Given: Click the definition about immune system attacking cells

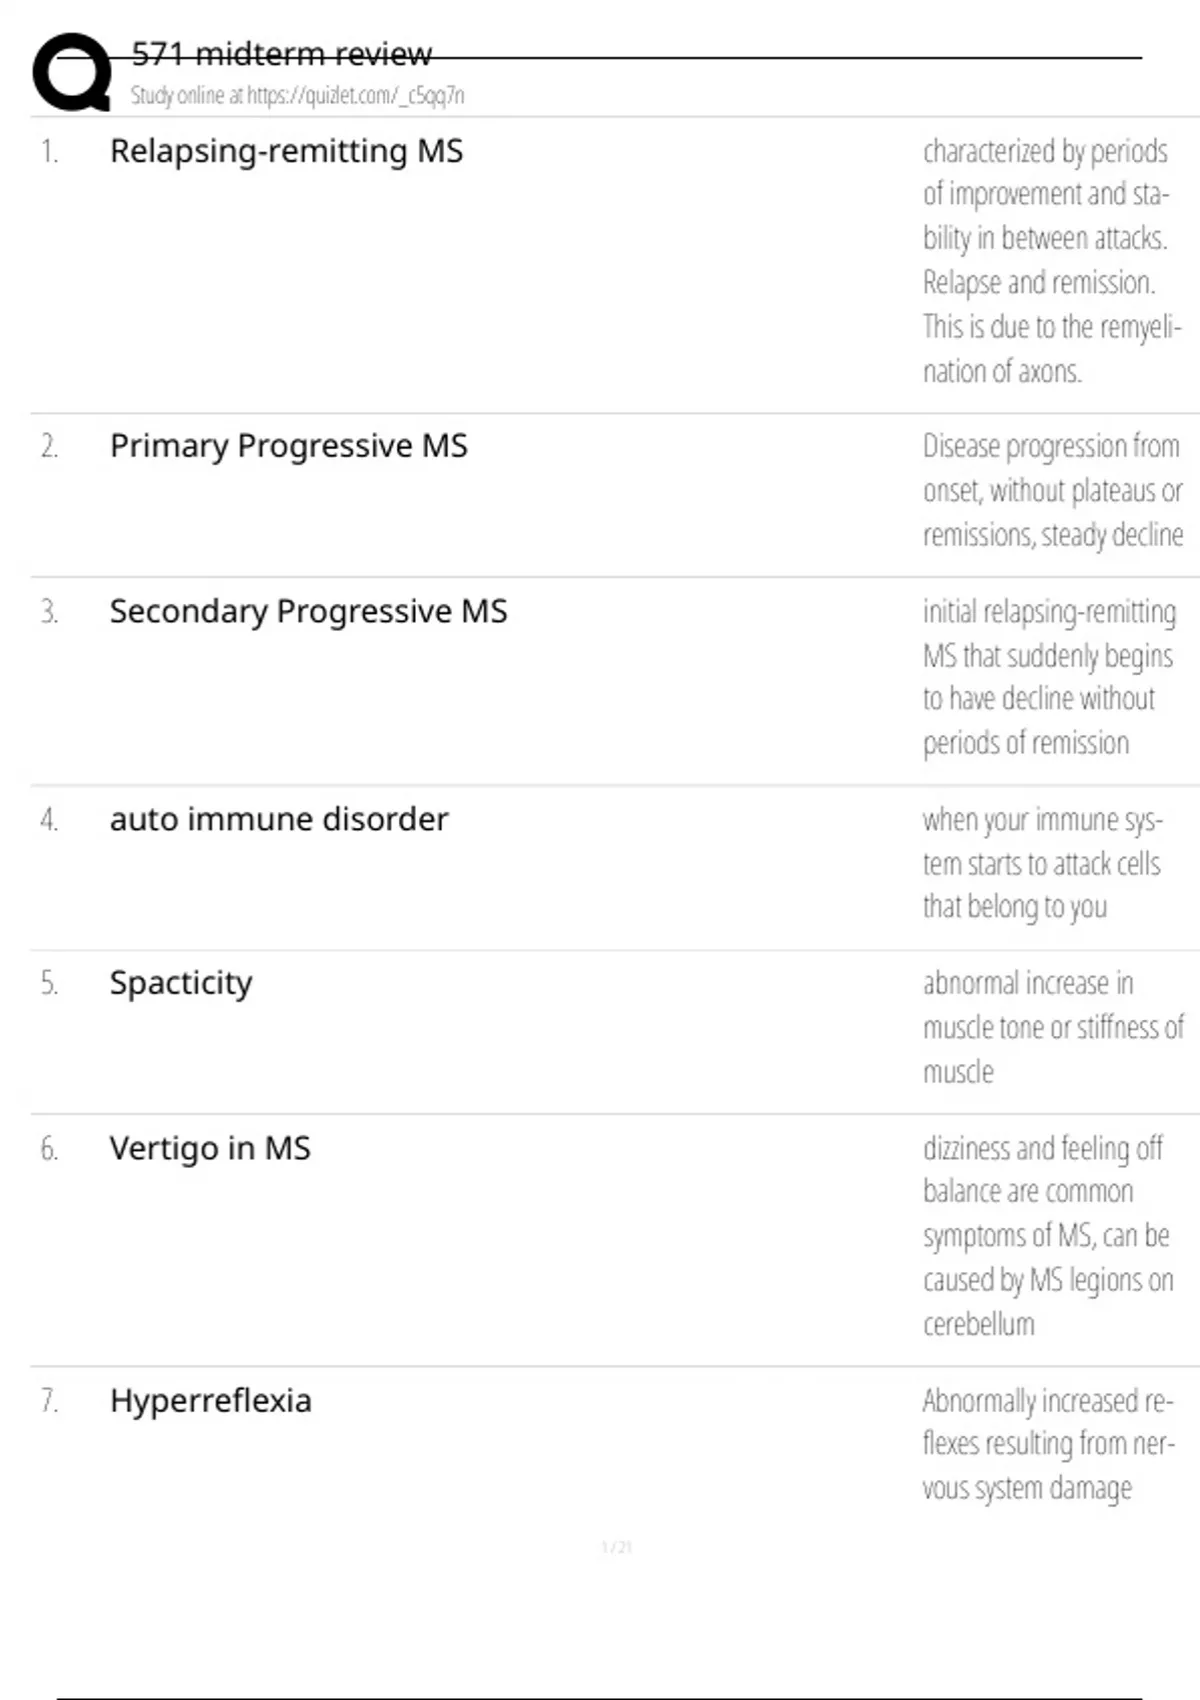Looking at the screenshot, I should coord(1041,863).
